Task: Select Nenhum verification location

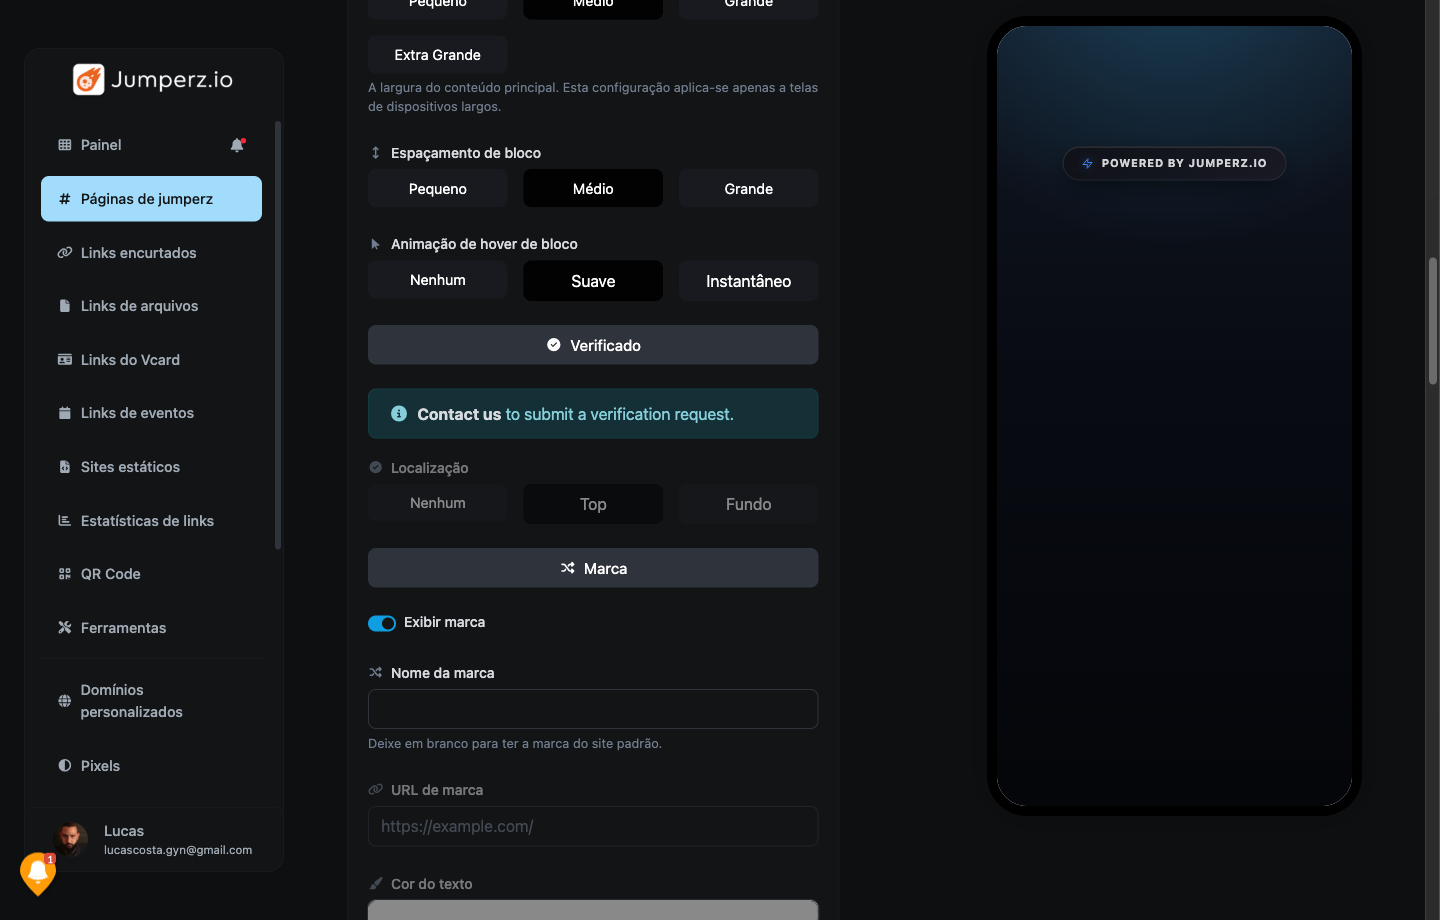Action: pyautogui.click(x=438, y=503)
